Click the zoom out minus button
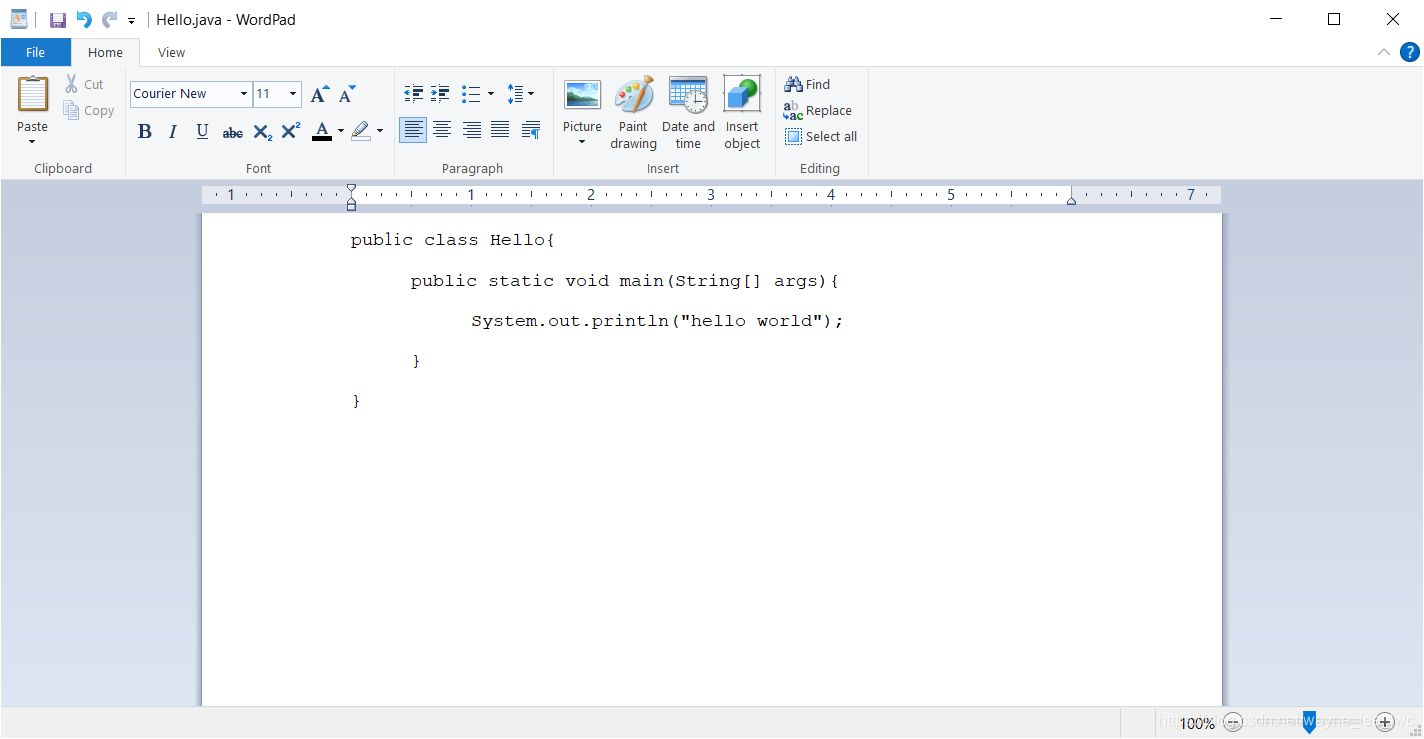 (1233, 721)
